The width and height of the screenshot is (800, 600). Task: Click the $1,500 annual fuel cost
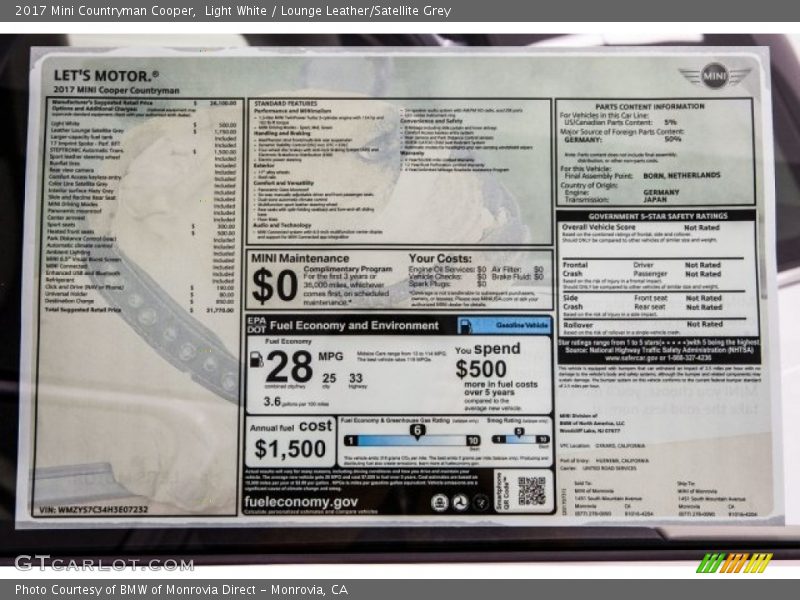coord(290,449)
